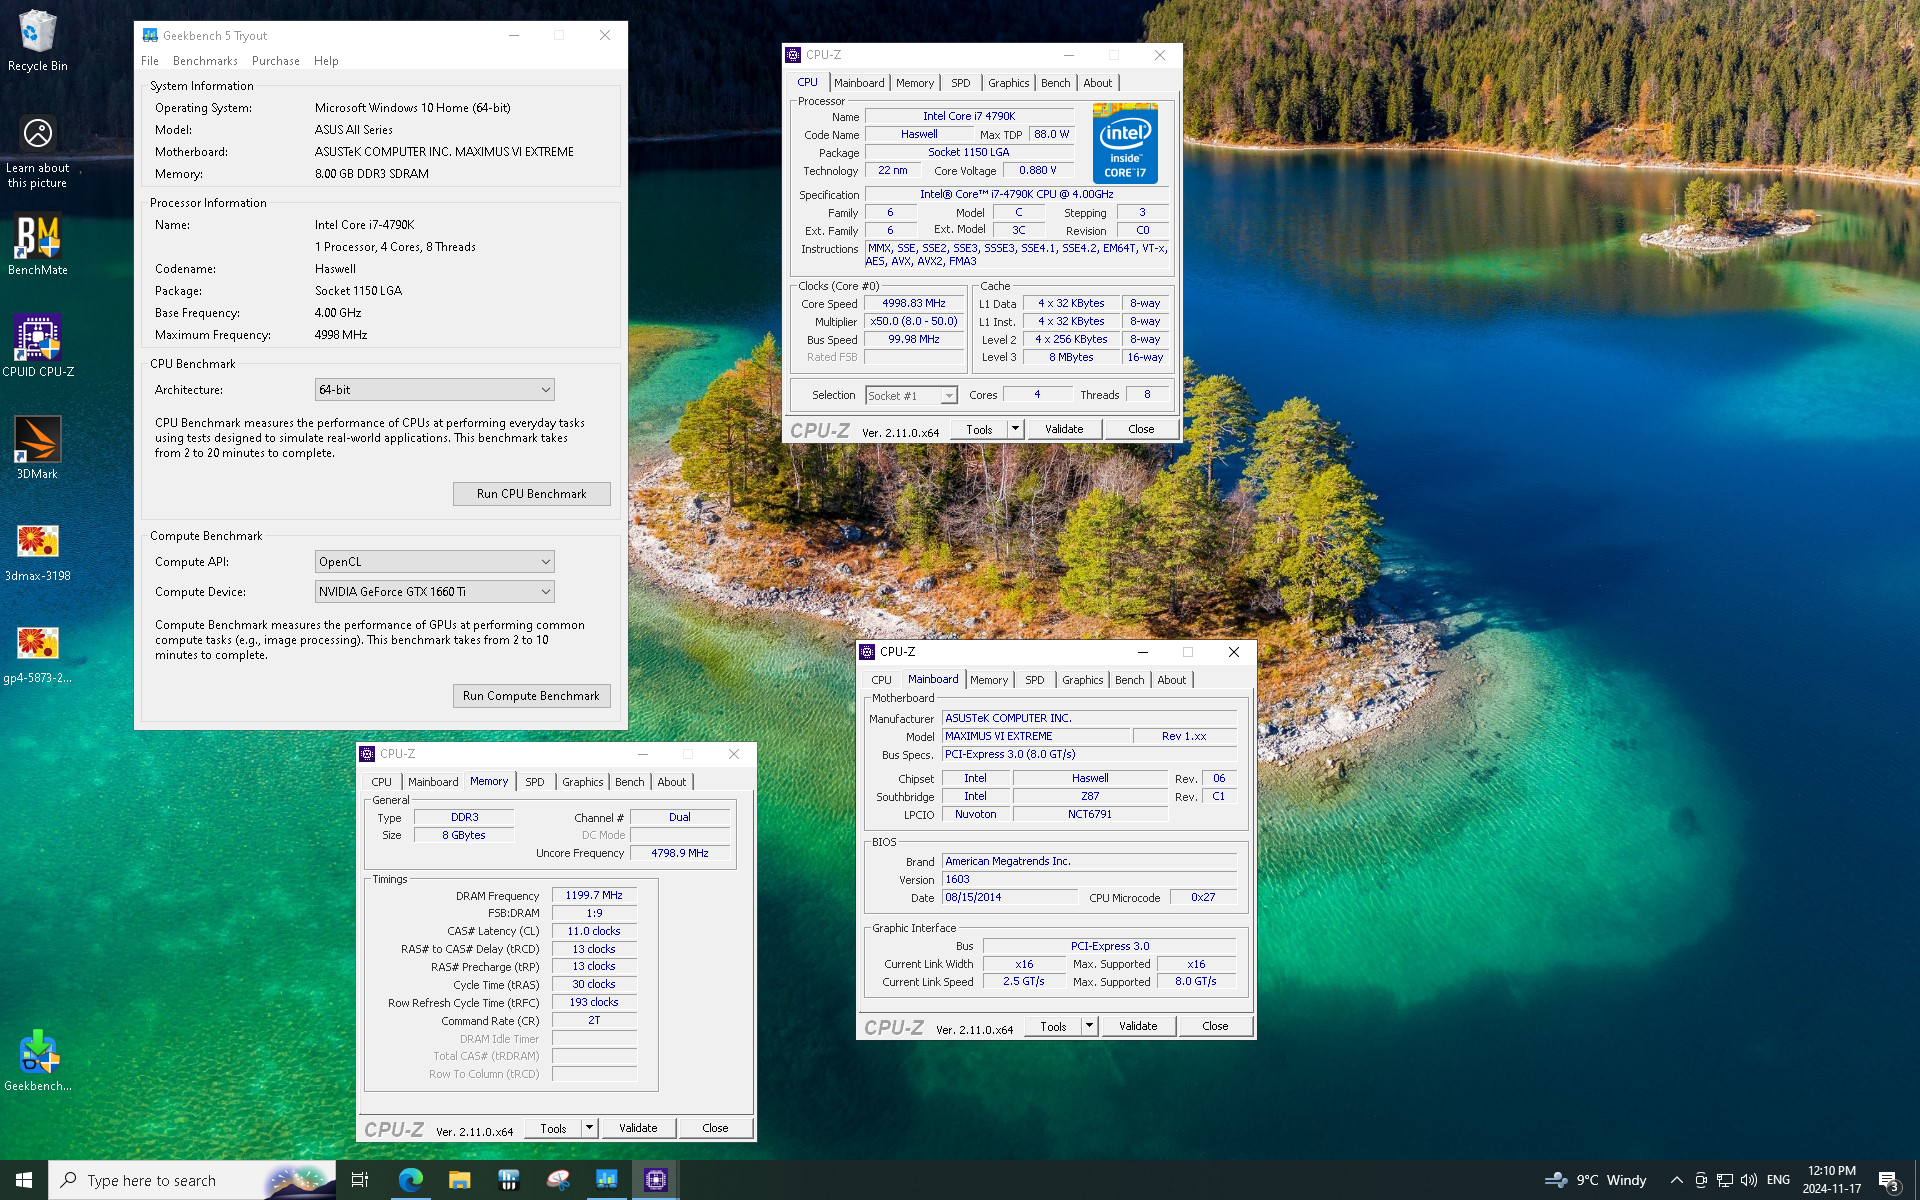Click the Windows search box
Viewport: 1920px width, 1200px height.
pos(192,1180)
